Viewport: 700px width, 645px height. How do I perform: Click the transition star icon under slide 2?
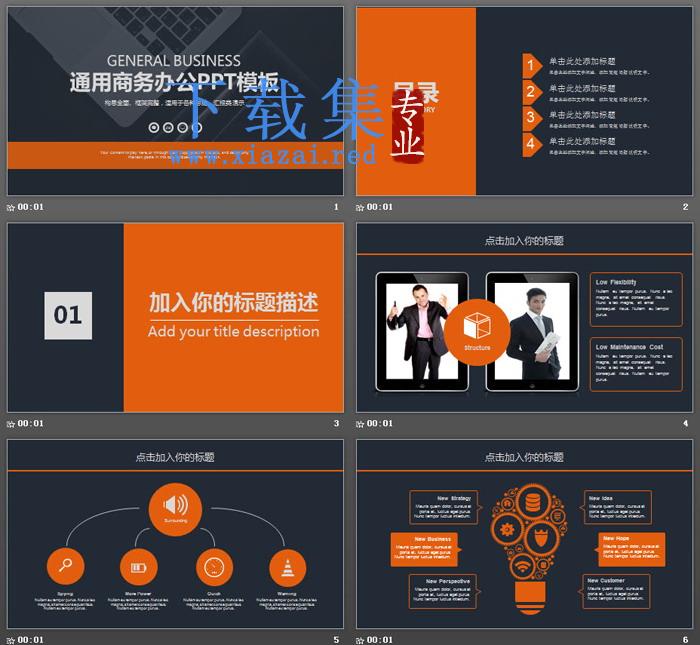pyautogui.click(x=360, y=208)
